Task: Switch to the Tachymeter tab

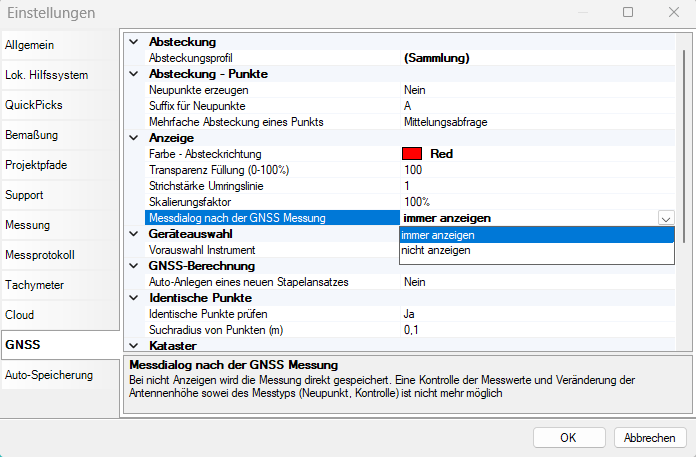Action: (x=35, y=285)
